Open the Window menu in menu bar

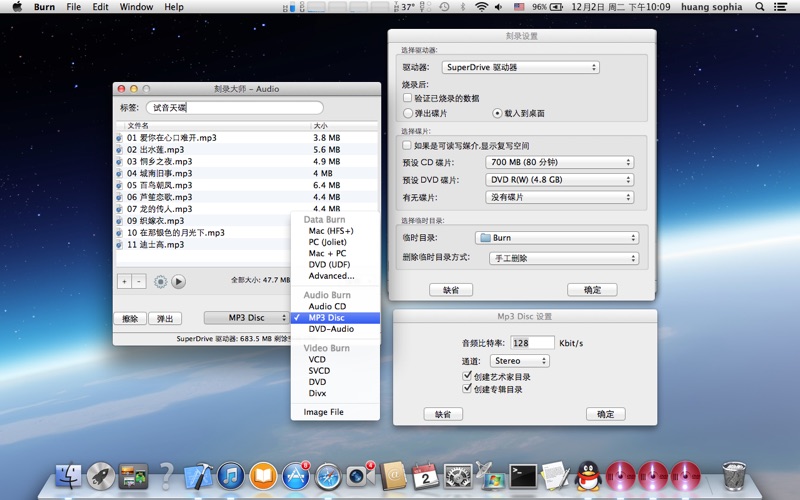point(136,7)
